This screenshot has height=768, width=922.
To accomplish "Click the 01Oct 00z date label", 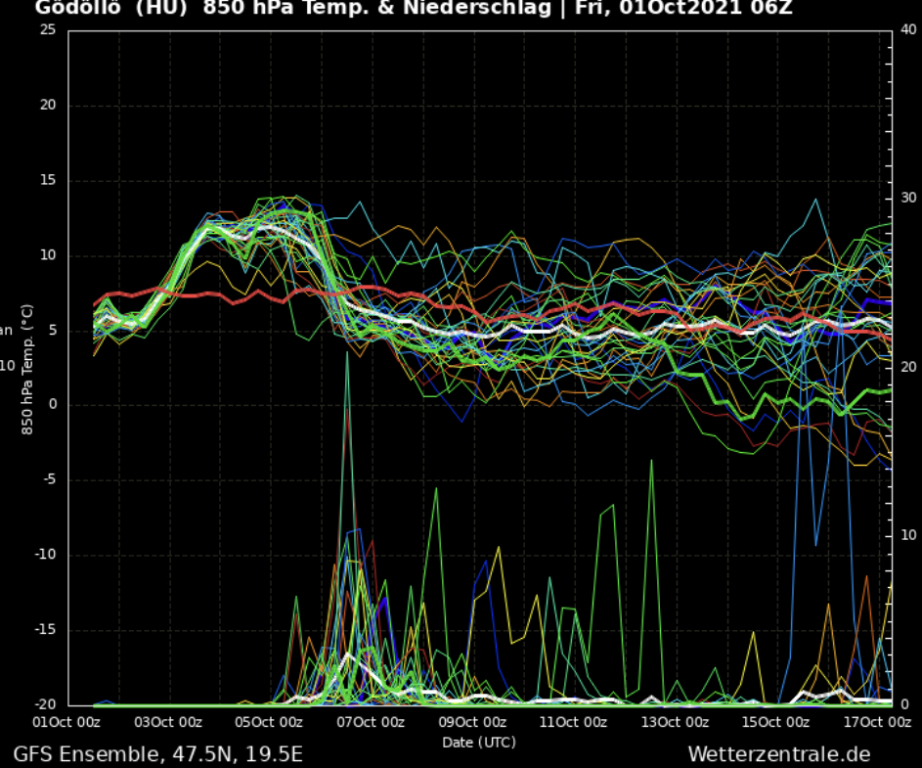I will (x=68, y=722).
